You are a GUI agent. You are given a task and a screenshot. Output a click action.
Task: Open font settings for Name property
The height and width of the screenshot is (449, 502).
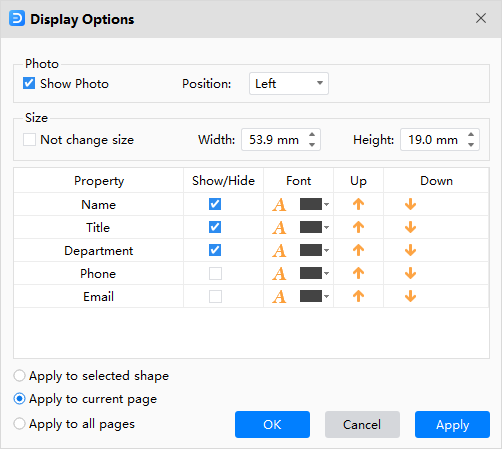pyautogui.click(x=279, y=205)
